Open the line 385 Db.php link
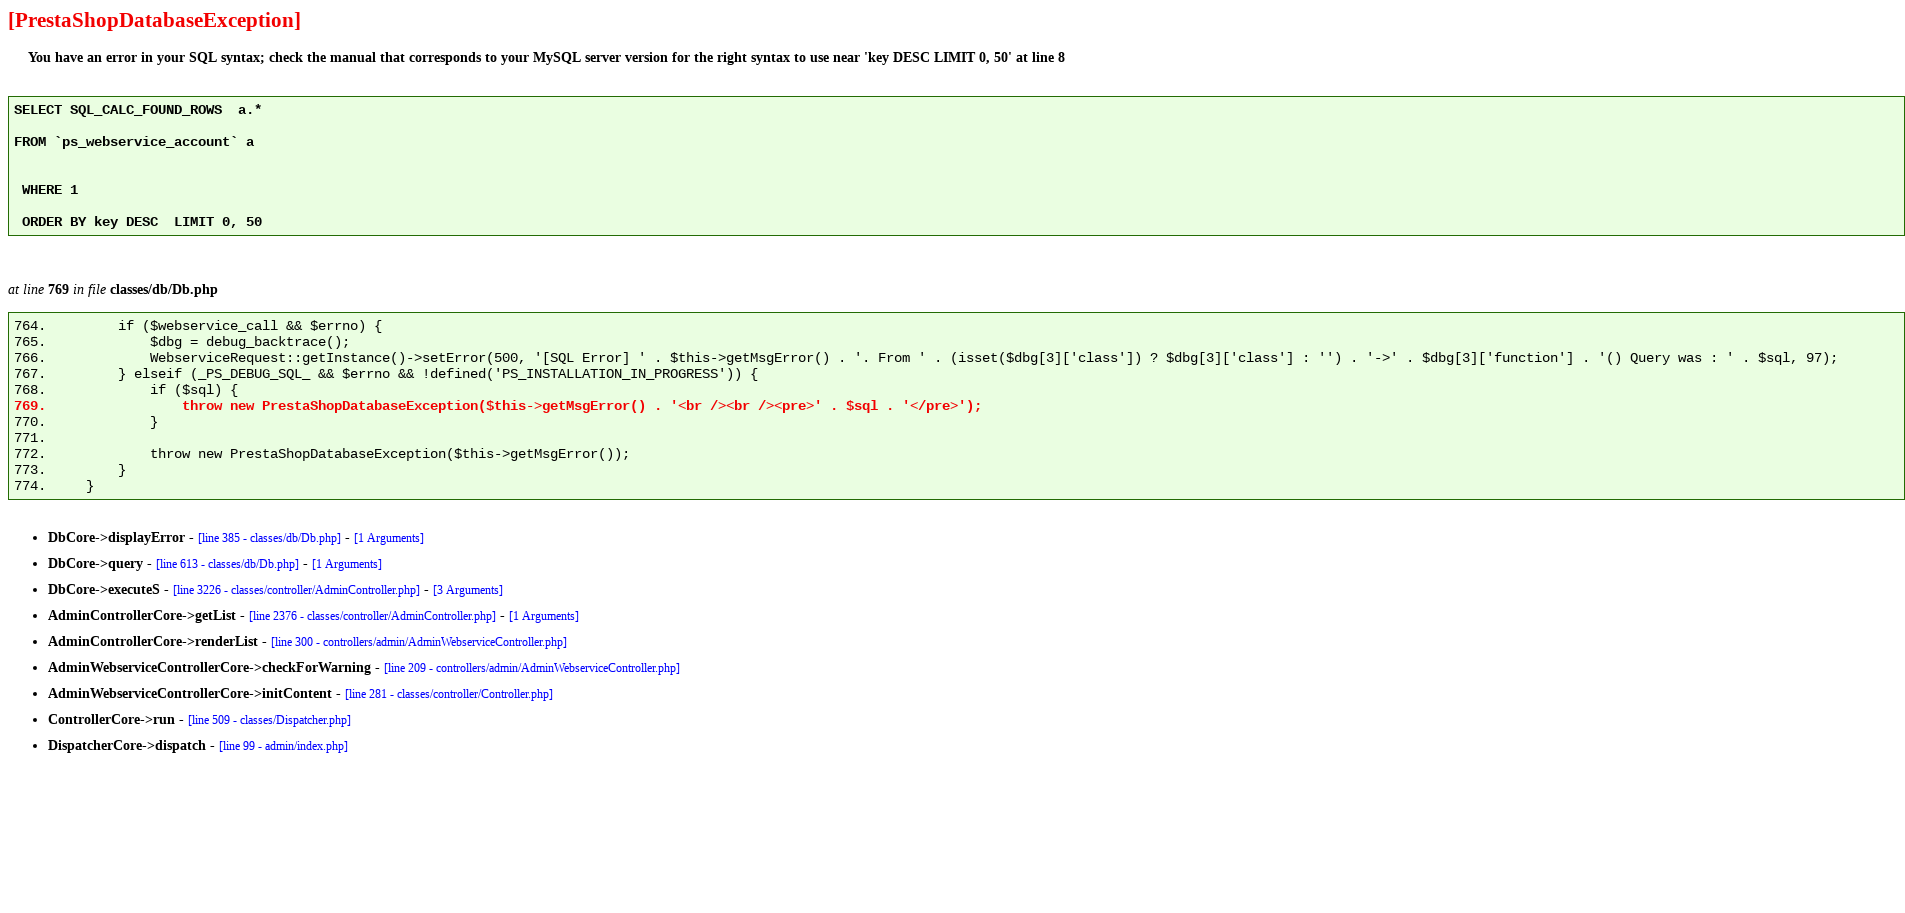This screenshot has height=913, width=1905. point(268,537)
